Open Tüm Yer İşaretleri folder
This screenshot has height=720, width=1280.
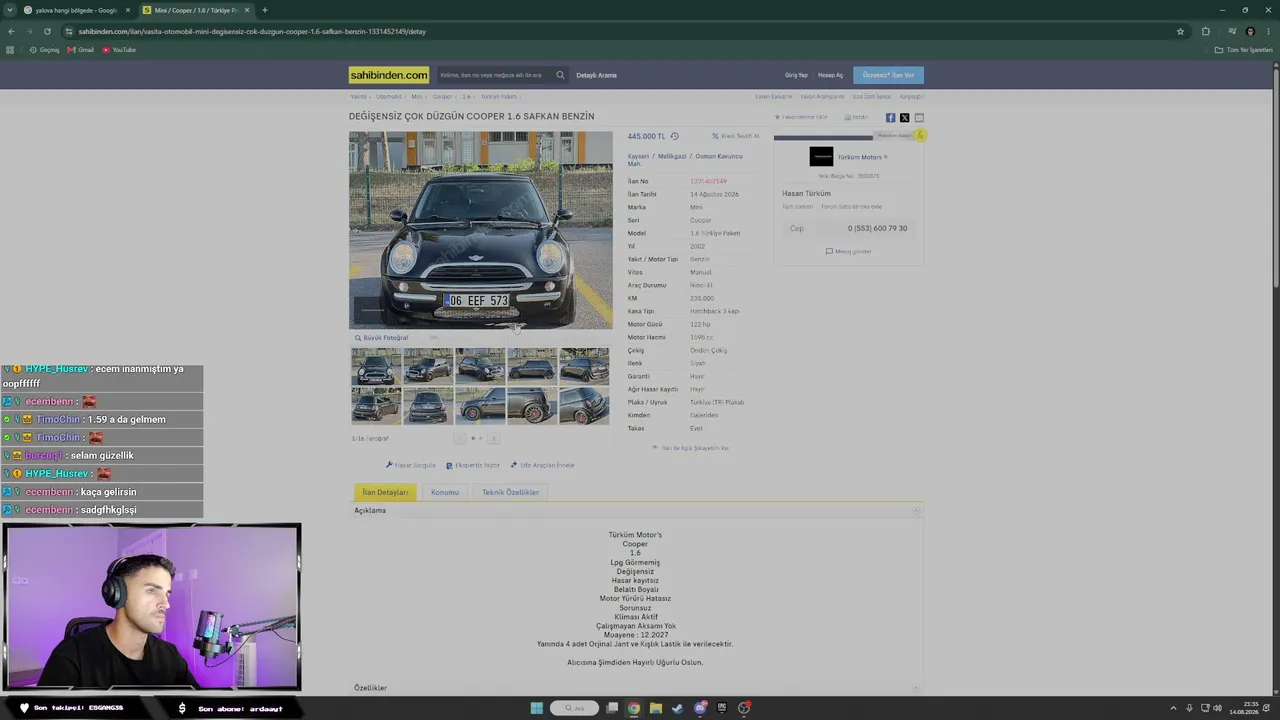click(1244, 50)
